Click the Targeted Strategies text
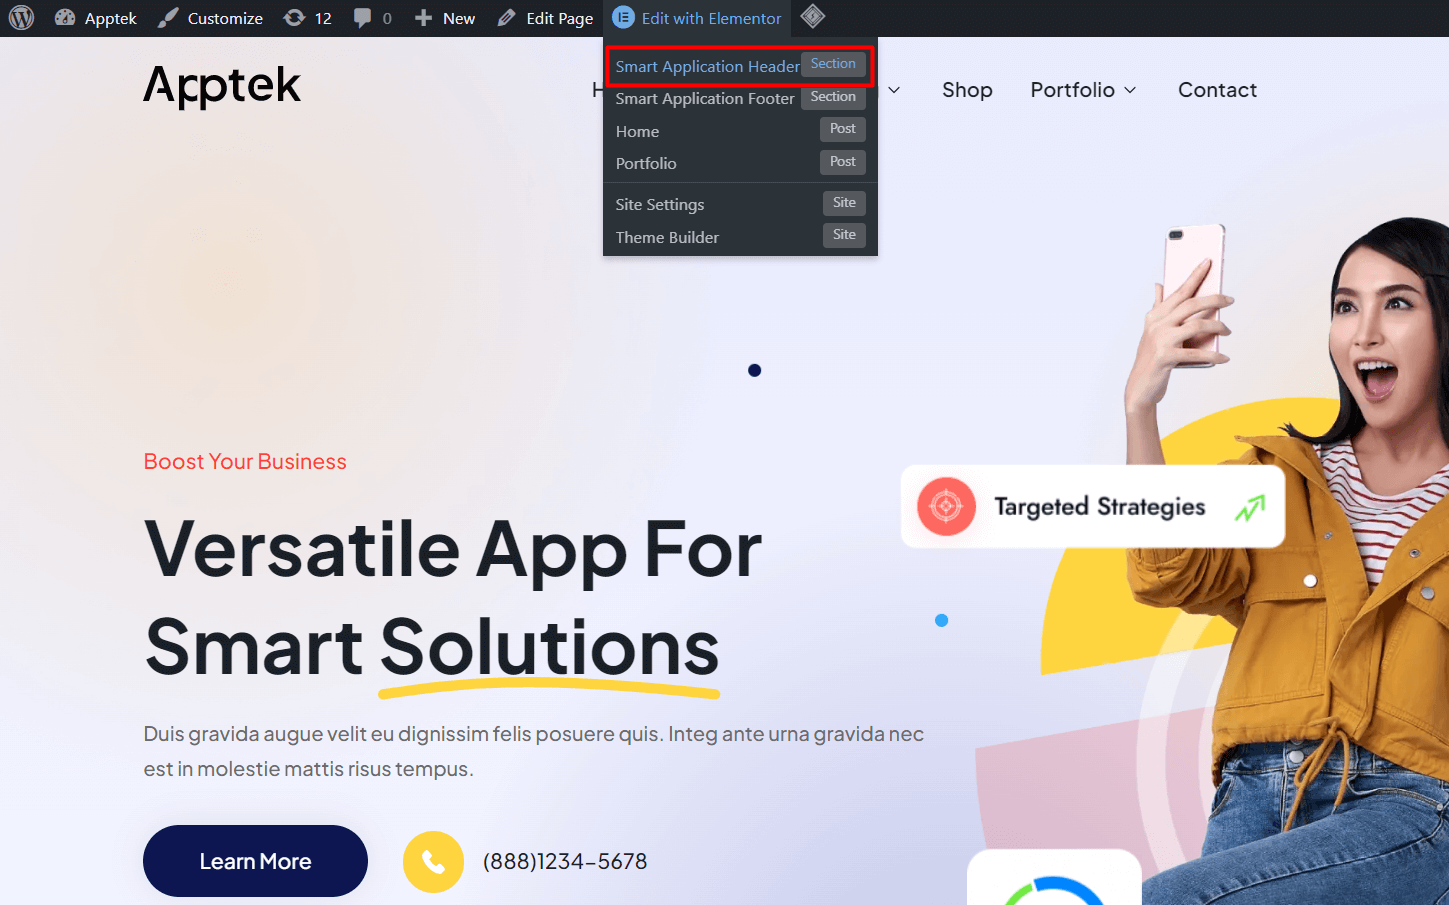Screen dimensions: 1449x905 click(1099, 507)
